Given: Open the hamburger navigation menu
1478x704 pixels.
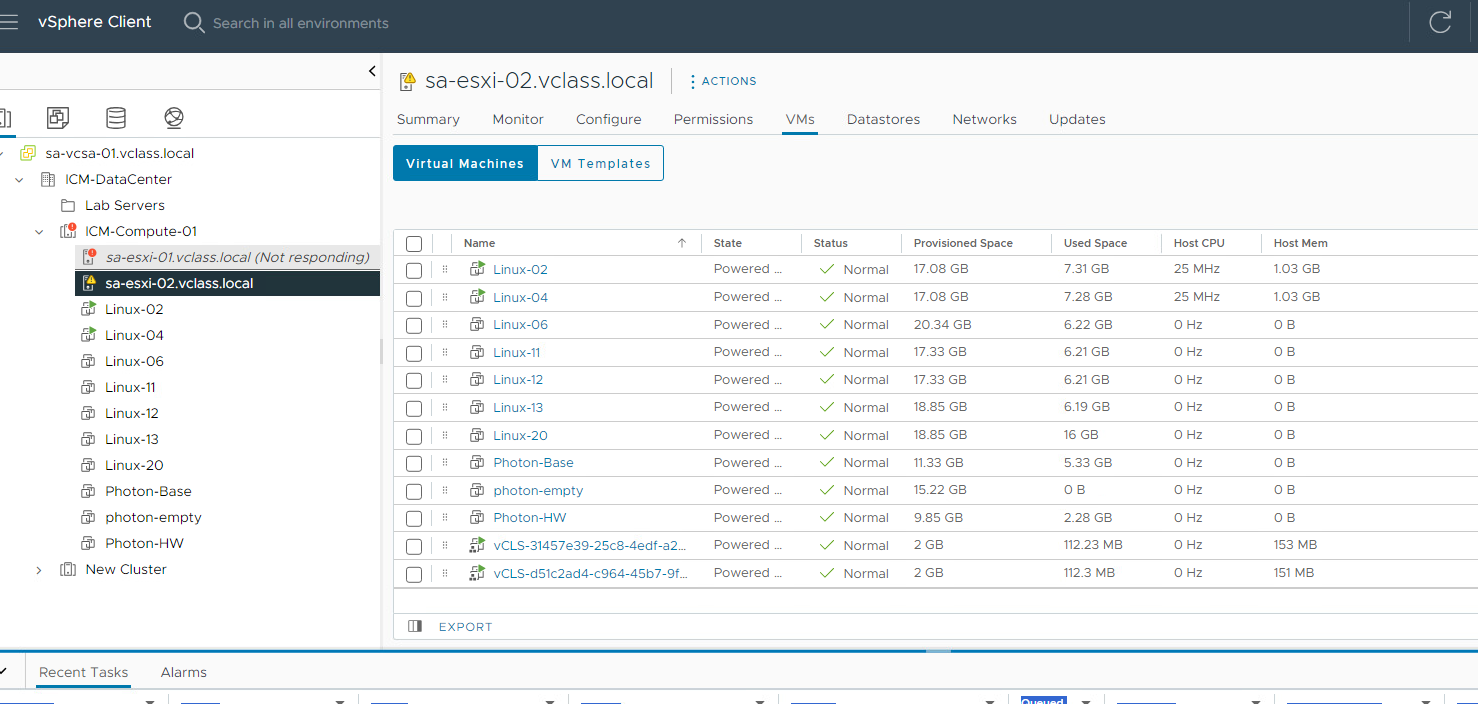Looking at the screenshot, I should point(8,22).
